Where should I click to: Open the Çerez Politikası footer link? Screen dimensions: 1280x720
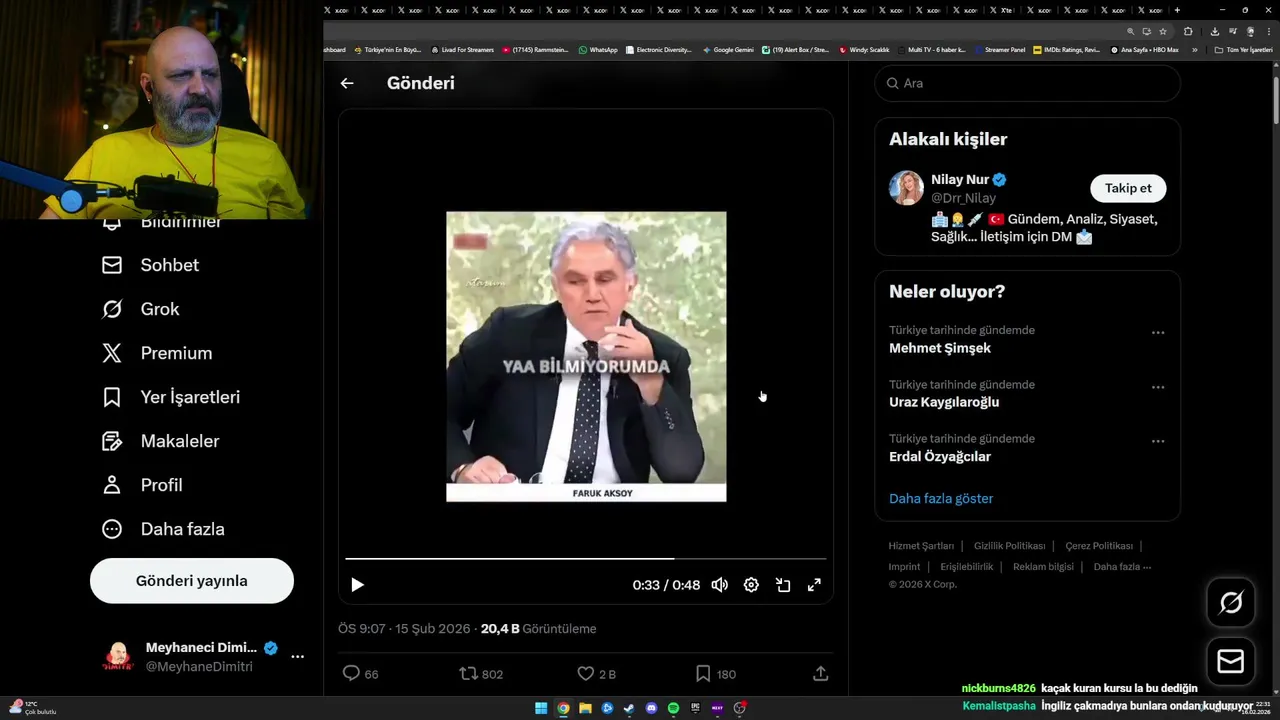click(x=1099, y=546)
